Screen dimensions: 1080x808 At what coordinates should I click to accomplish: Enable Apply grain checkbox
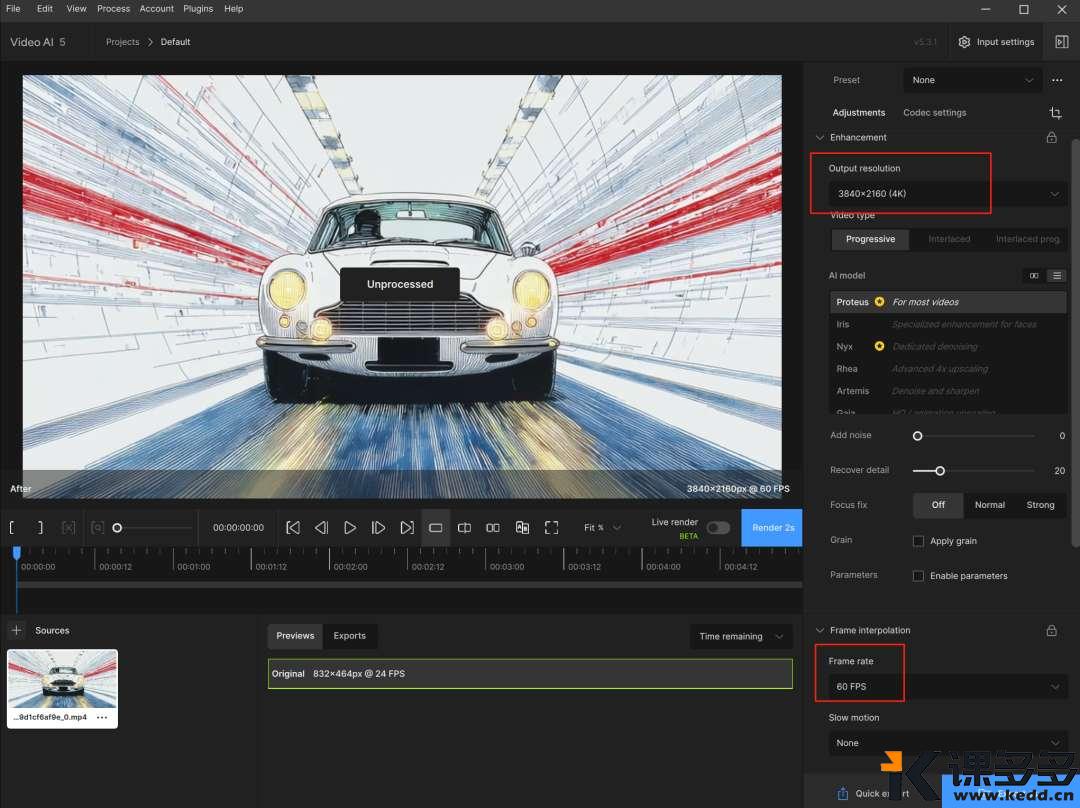(918, 541)
